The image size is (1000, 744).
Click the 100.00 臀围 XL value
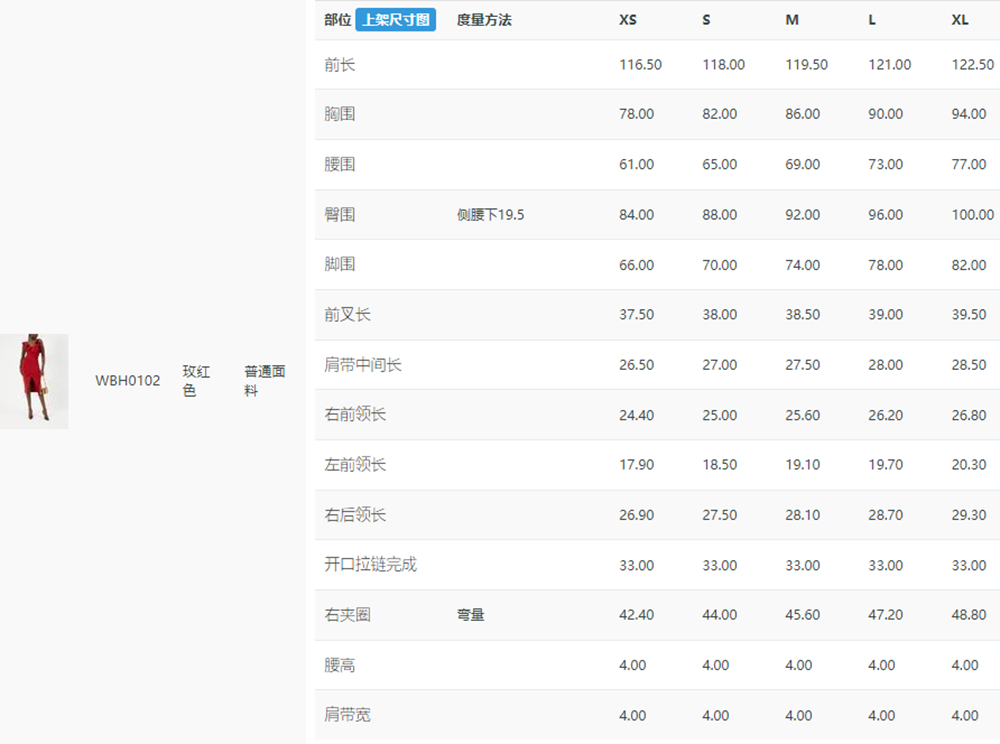(x=973, y=215)
